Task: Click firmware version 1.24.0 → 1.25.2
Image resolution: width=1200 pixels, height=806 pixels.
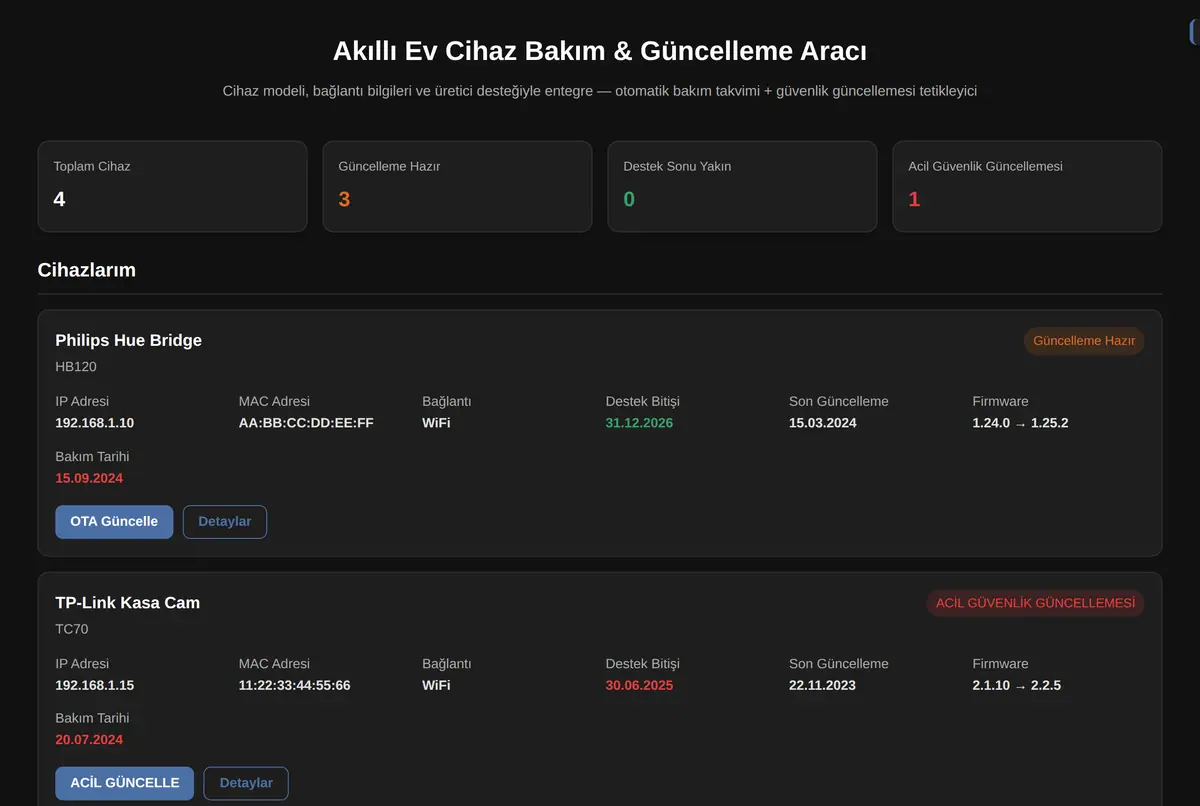Action: point(1020,423)
